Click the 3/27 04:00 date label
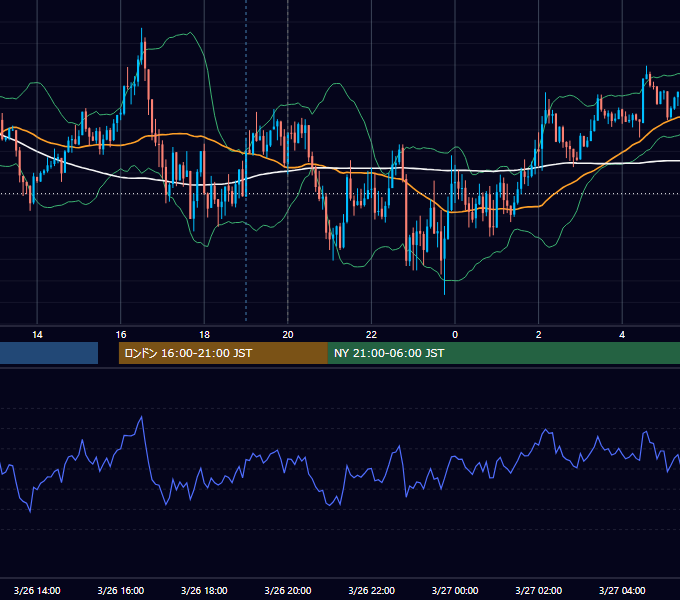680x600 pixels. 622,590
